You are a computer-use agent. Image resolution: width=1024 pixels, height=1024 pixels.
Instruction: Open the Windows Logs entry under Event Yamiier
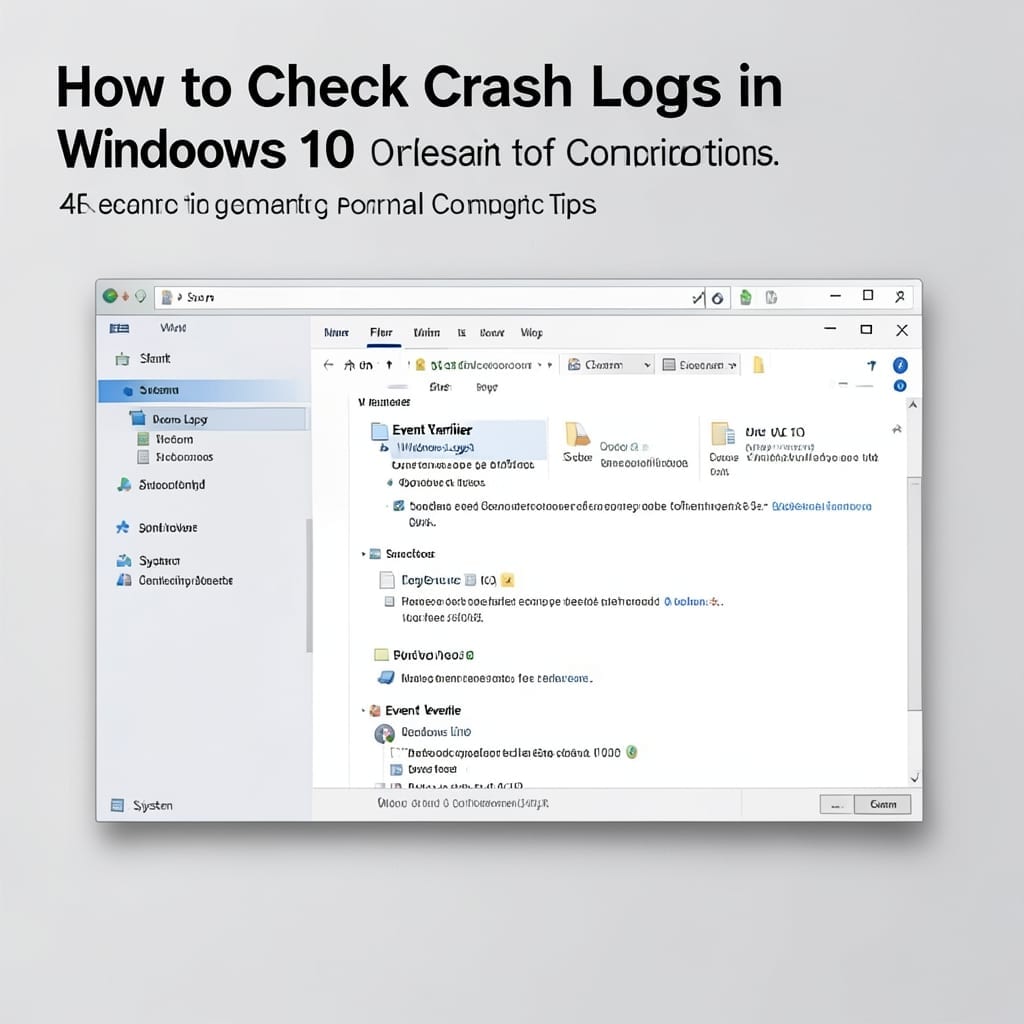(435, 448)
